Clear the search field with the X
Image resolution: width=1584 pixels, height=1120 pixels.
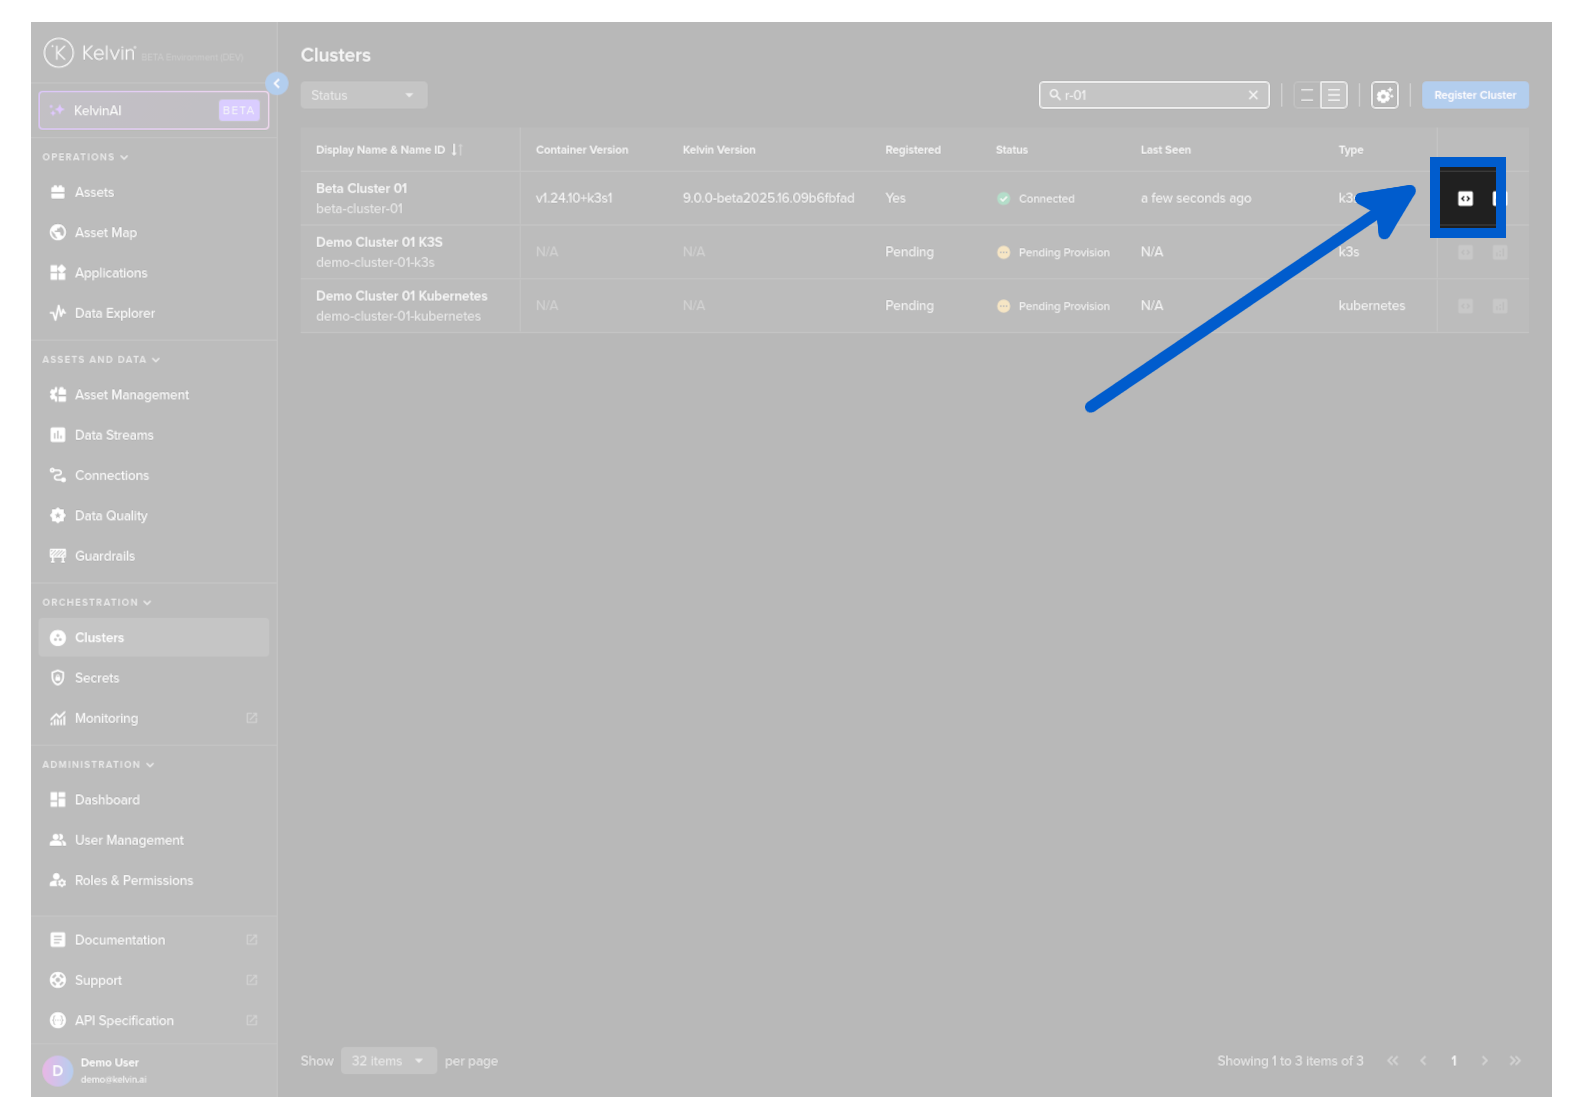click(x=1253, y=96)
